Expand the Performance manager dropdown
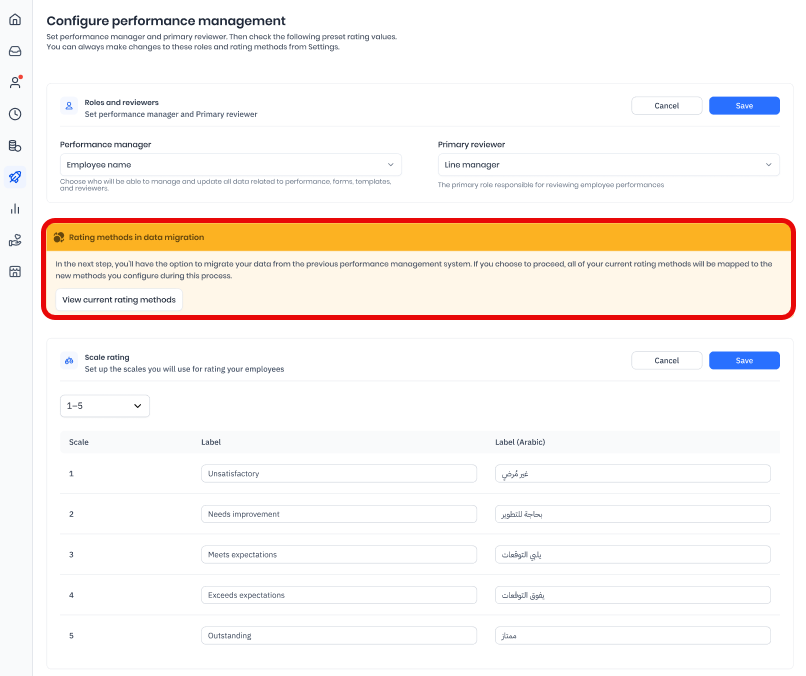806x676 pixels. pos(230,165)
